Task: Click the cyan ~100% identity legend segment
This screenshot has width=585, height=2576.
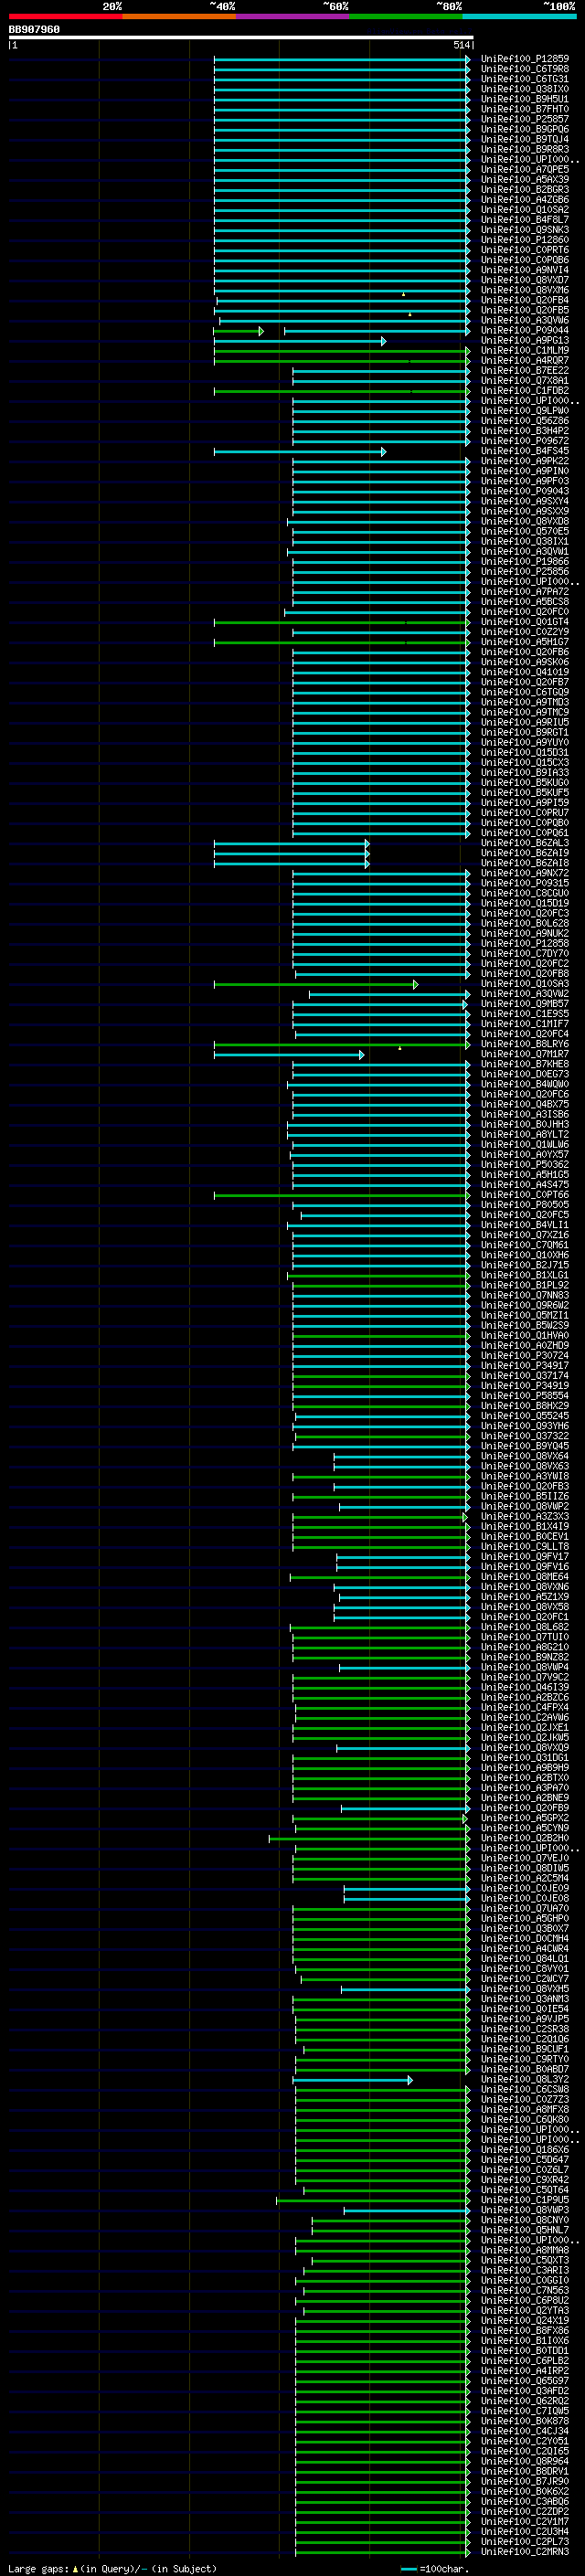Action: click(519, 16)
